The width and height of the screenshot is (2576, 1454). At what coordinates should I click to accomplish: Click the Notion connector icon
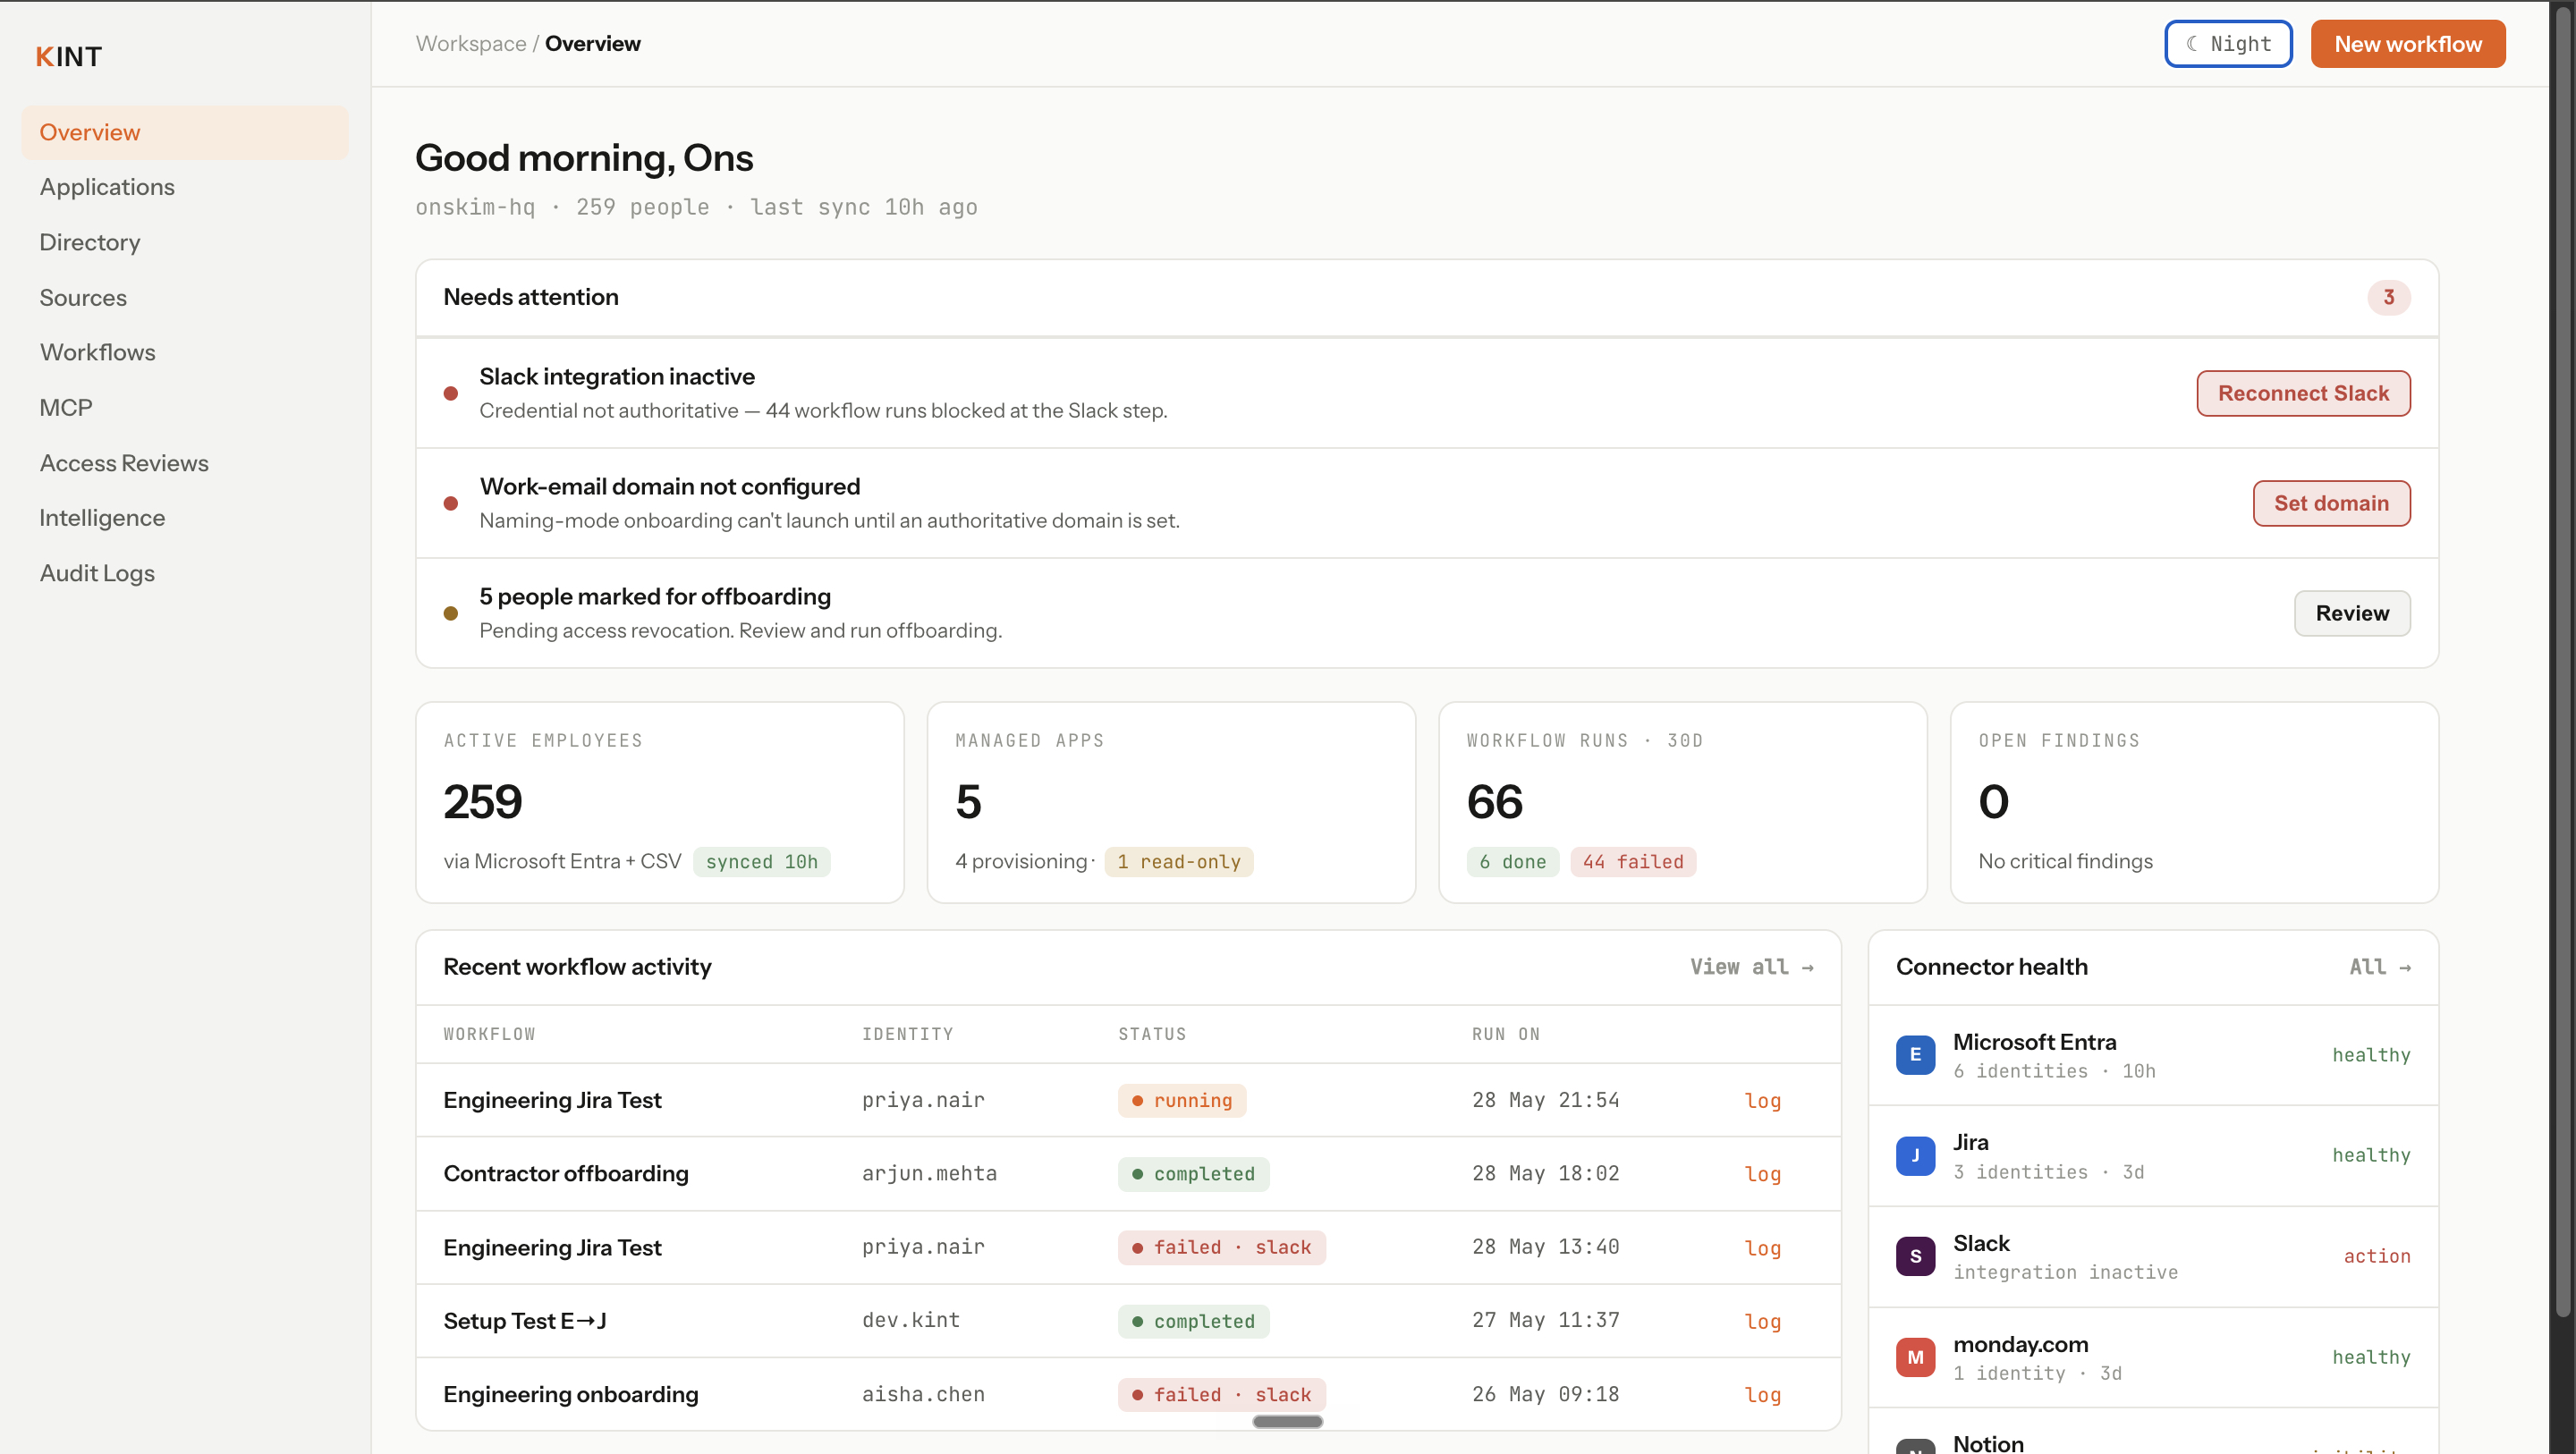coord(1915,1446)
